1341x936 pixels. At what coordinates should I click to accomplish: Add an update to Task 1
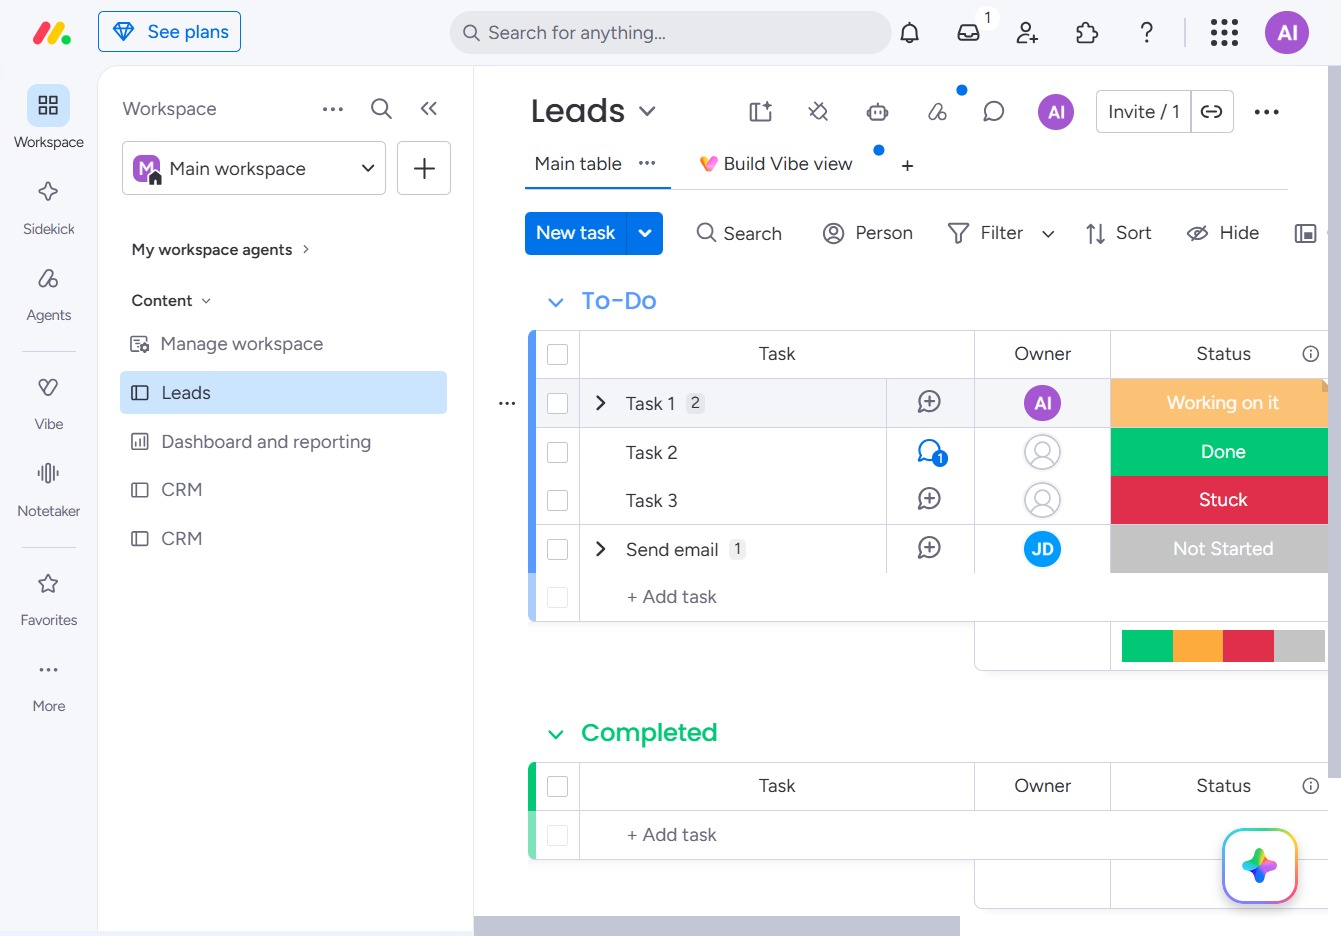pos(929,402)
